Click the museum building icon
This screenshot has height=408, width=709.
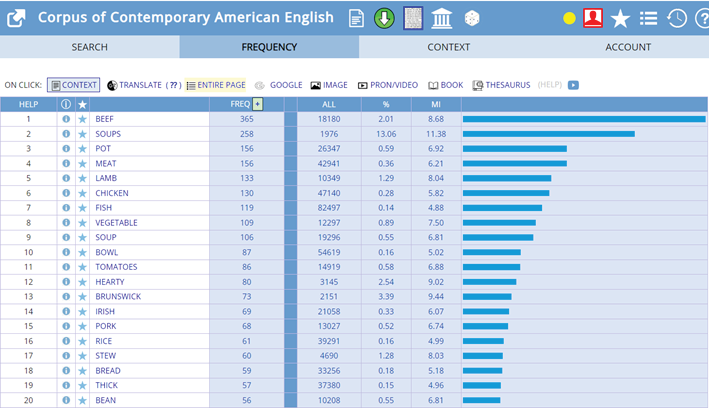[441, 18]
